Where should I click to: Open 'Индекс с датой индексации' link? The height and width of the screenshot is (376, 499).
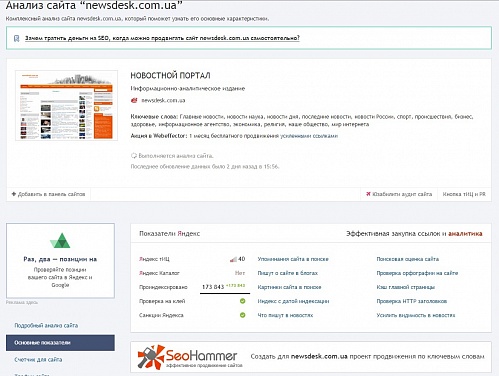pos(293,301)
